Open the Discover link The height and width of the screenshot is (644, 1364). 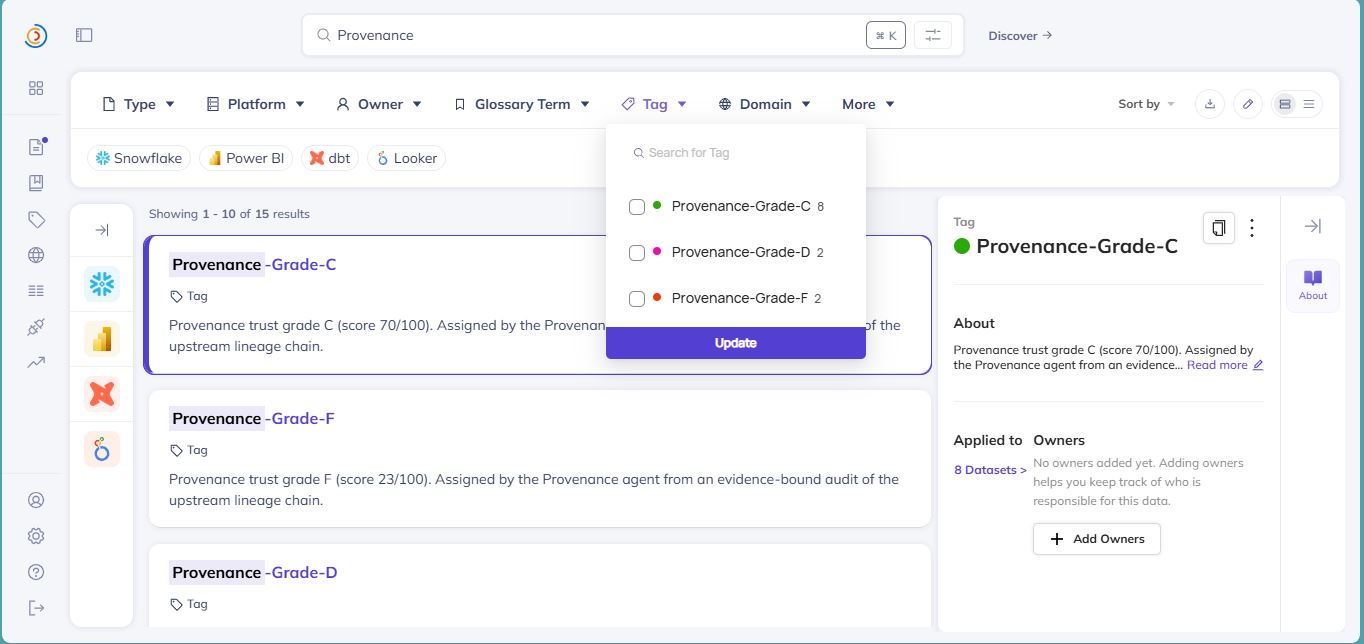click(x=1020, y=35)
